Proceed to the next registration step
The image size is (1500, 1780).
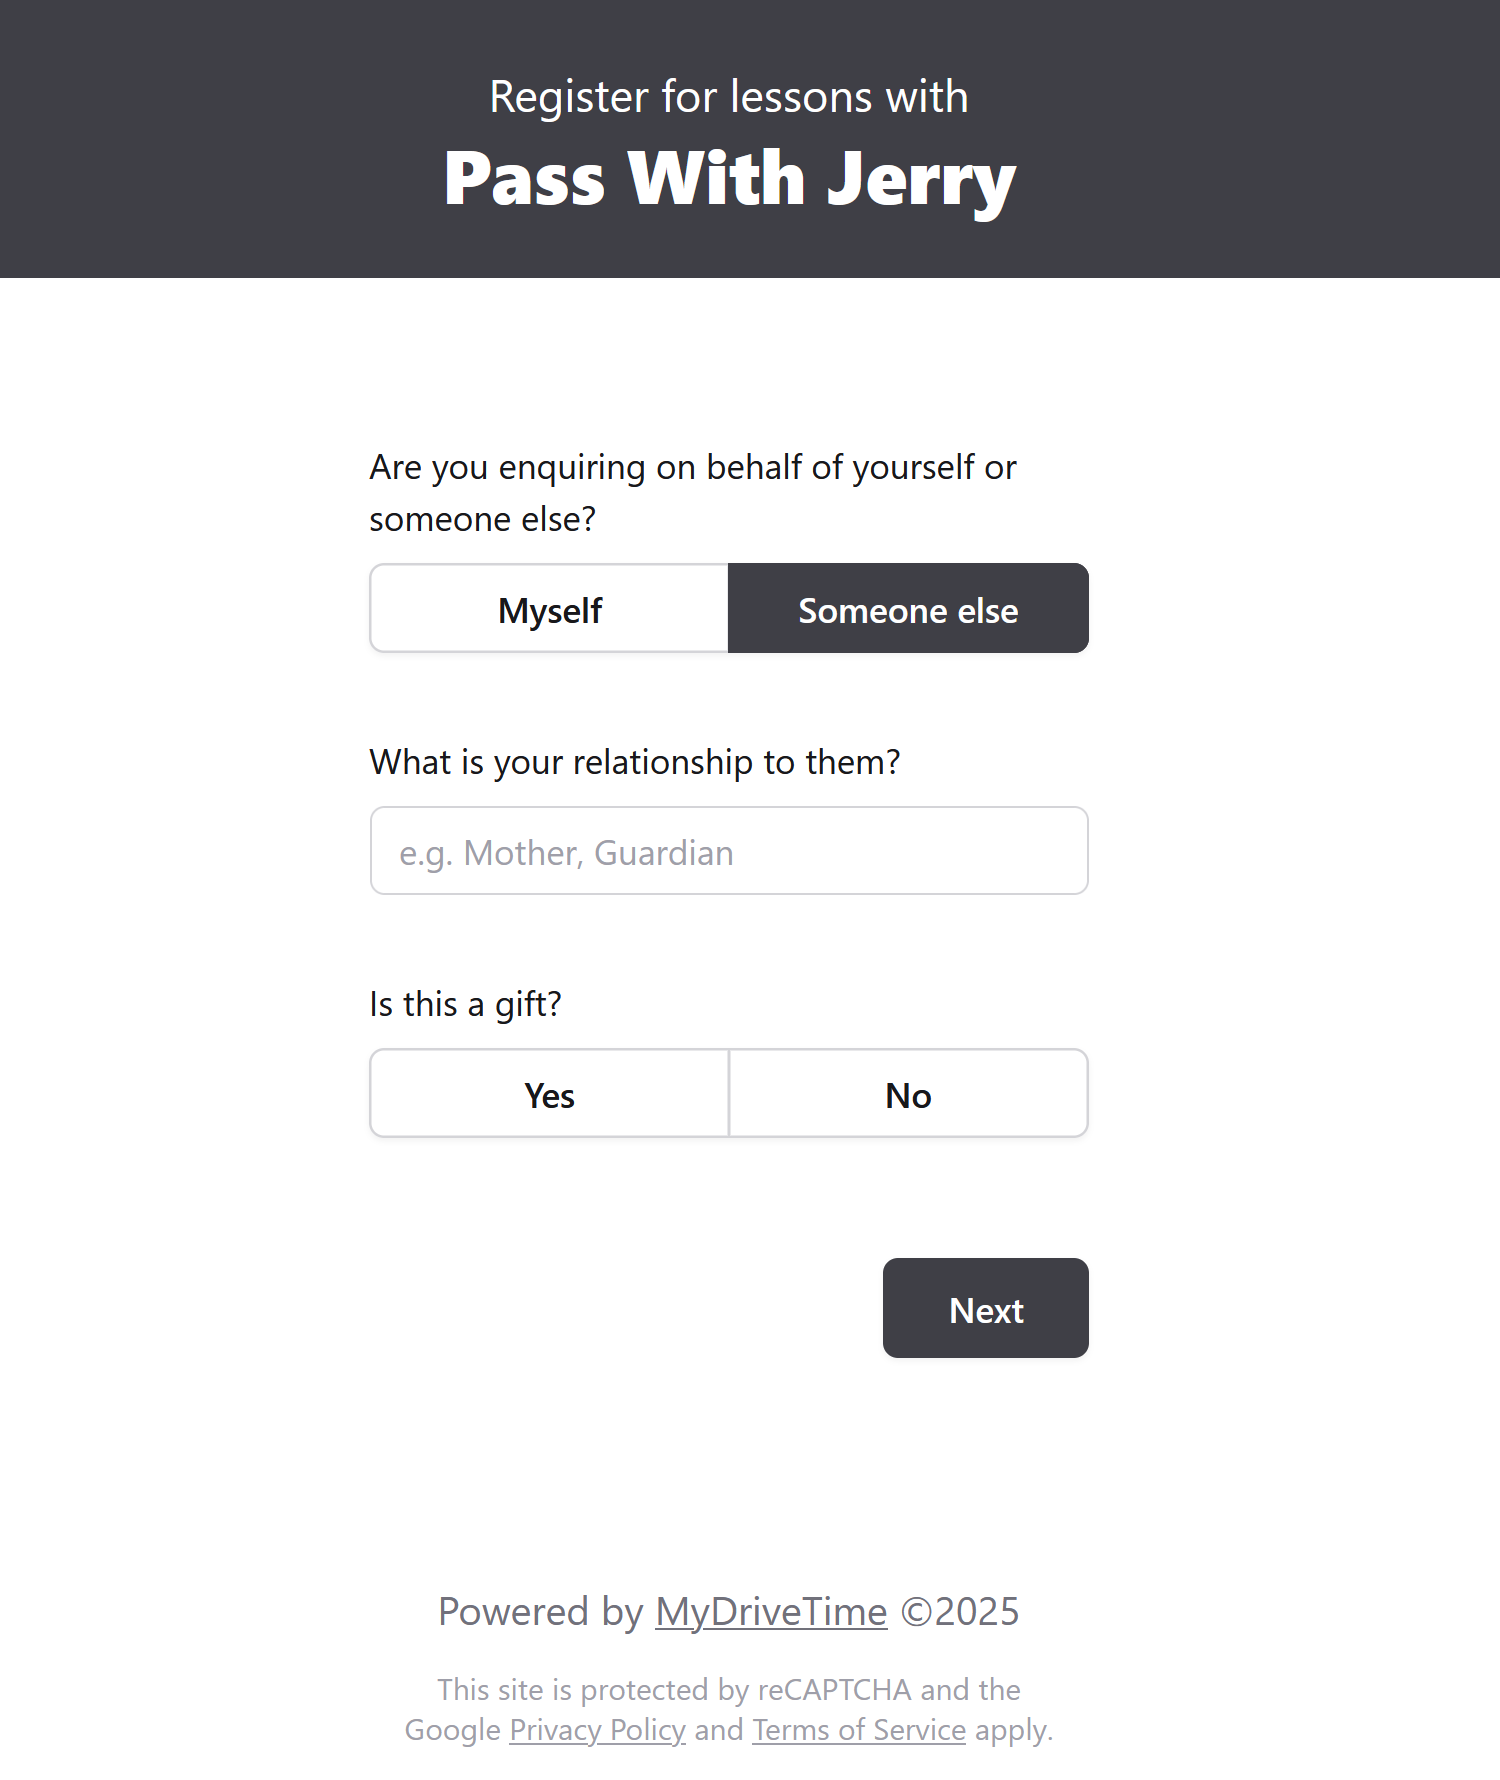coord(985,1308)
